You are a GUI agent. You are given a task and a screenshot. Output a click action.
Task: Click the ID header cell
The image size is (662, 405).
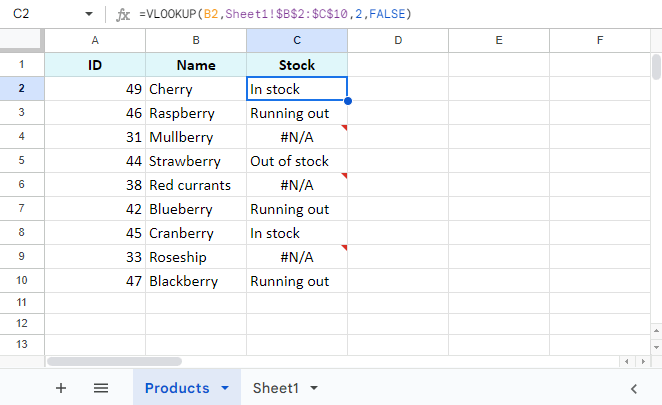[x=95, y=65]
